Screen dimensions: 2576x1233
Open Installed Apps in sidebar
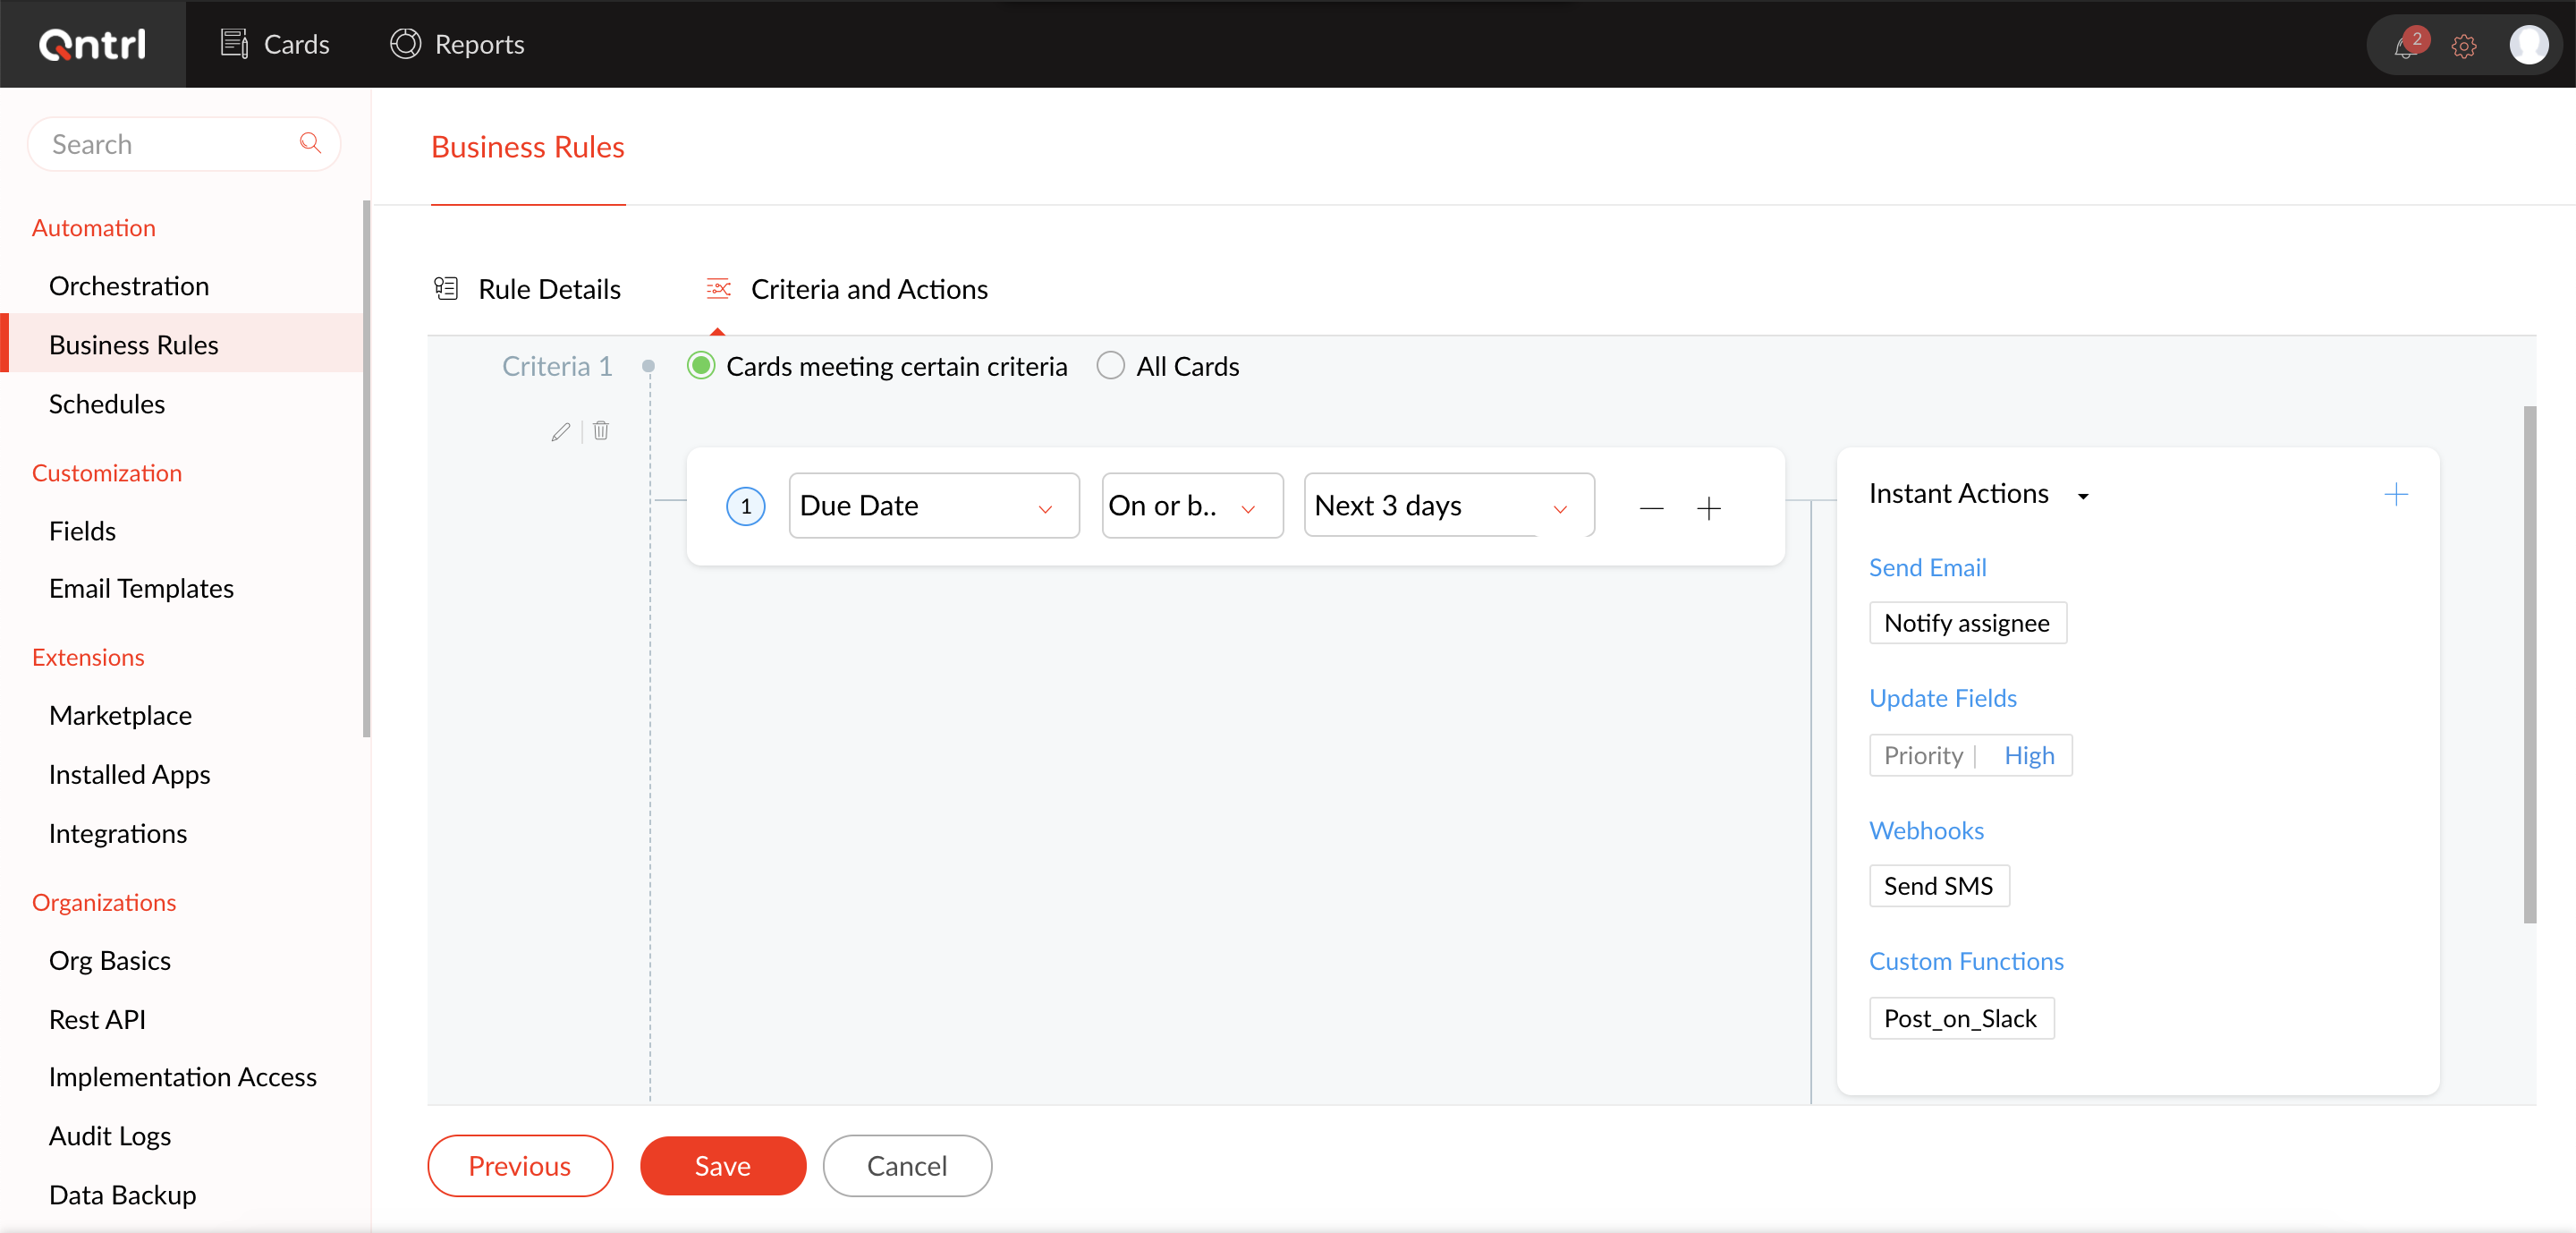130,774
